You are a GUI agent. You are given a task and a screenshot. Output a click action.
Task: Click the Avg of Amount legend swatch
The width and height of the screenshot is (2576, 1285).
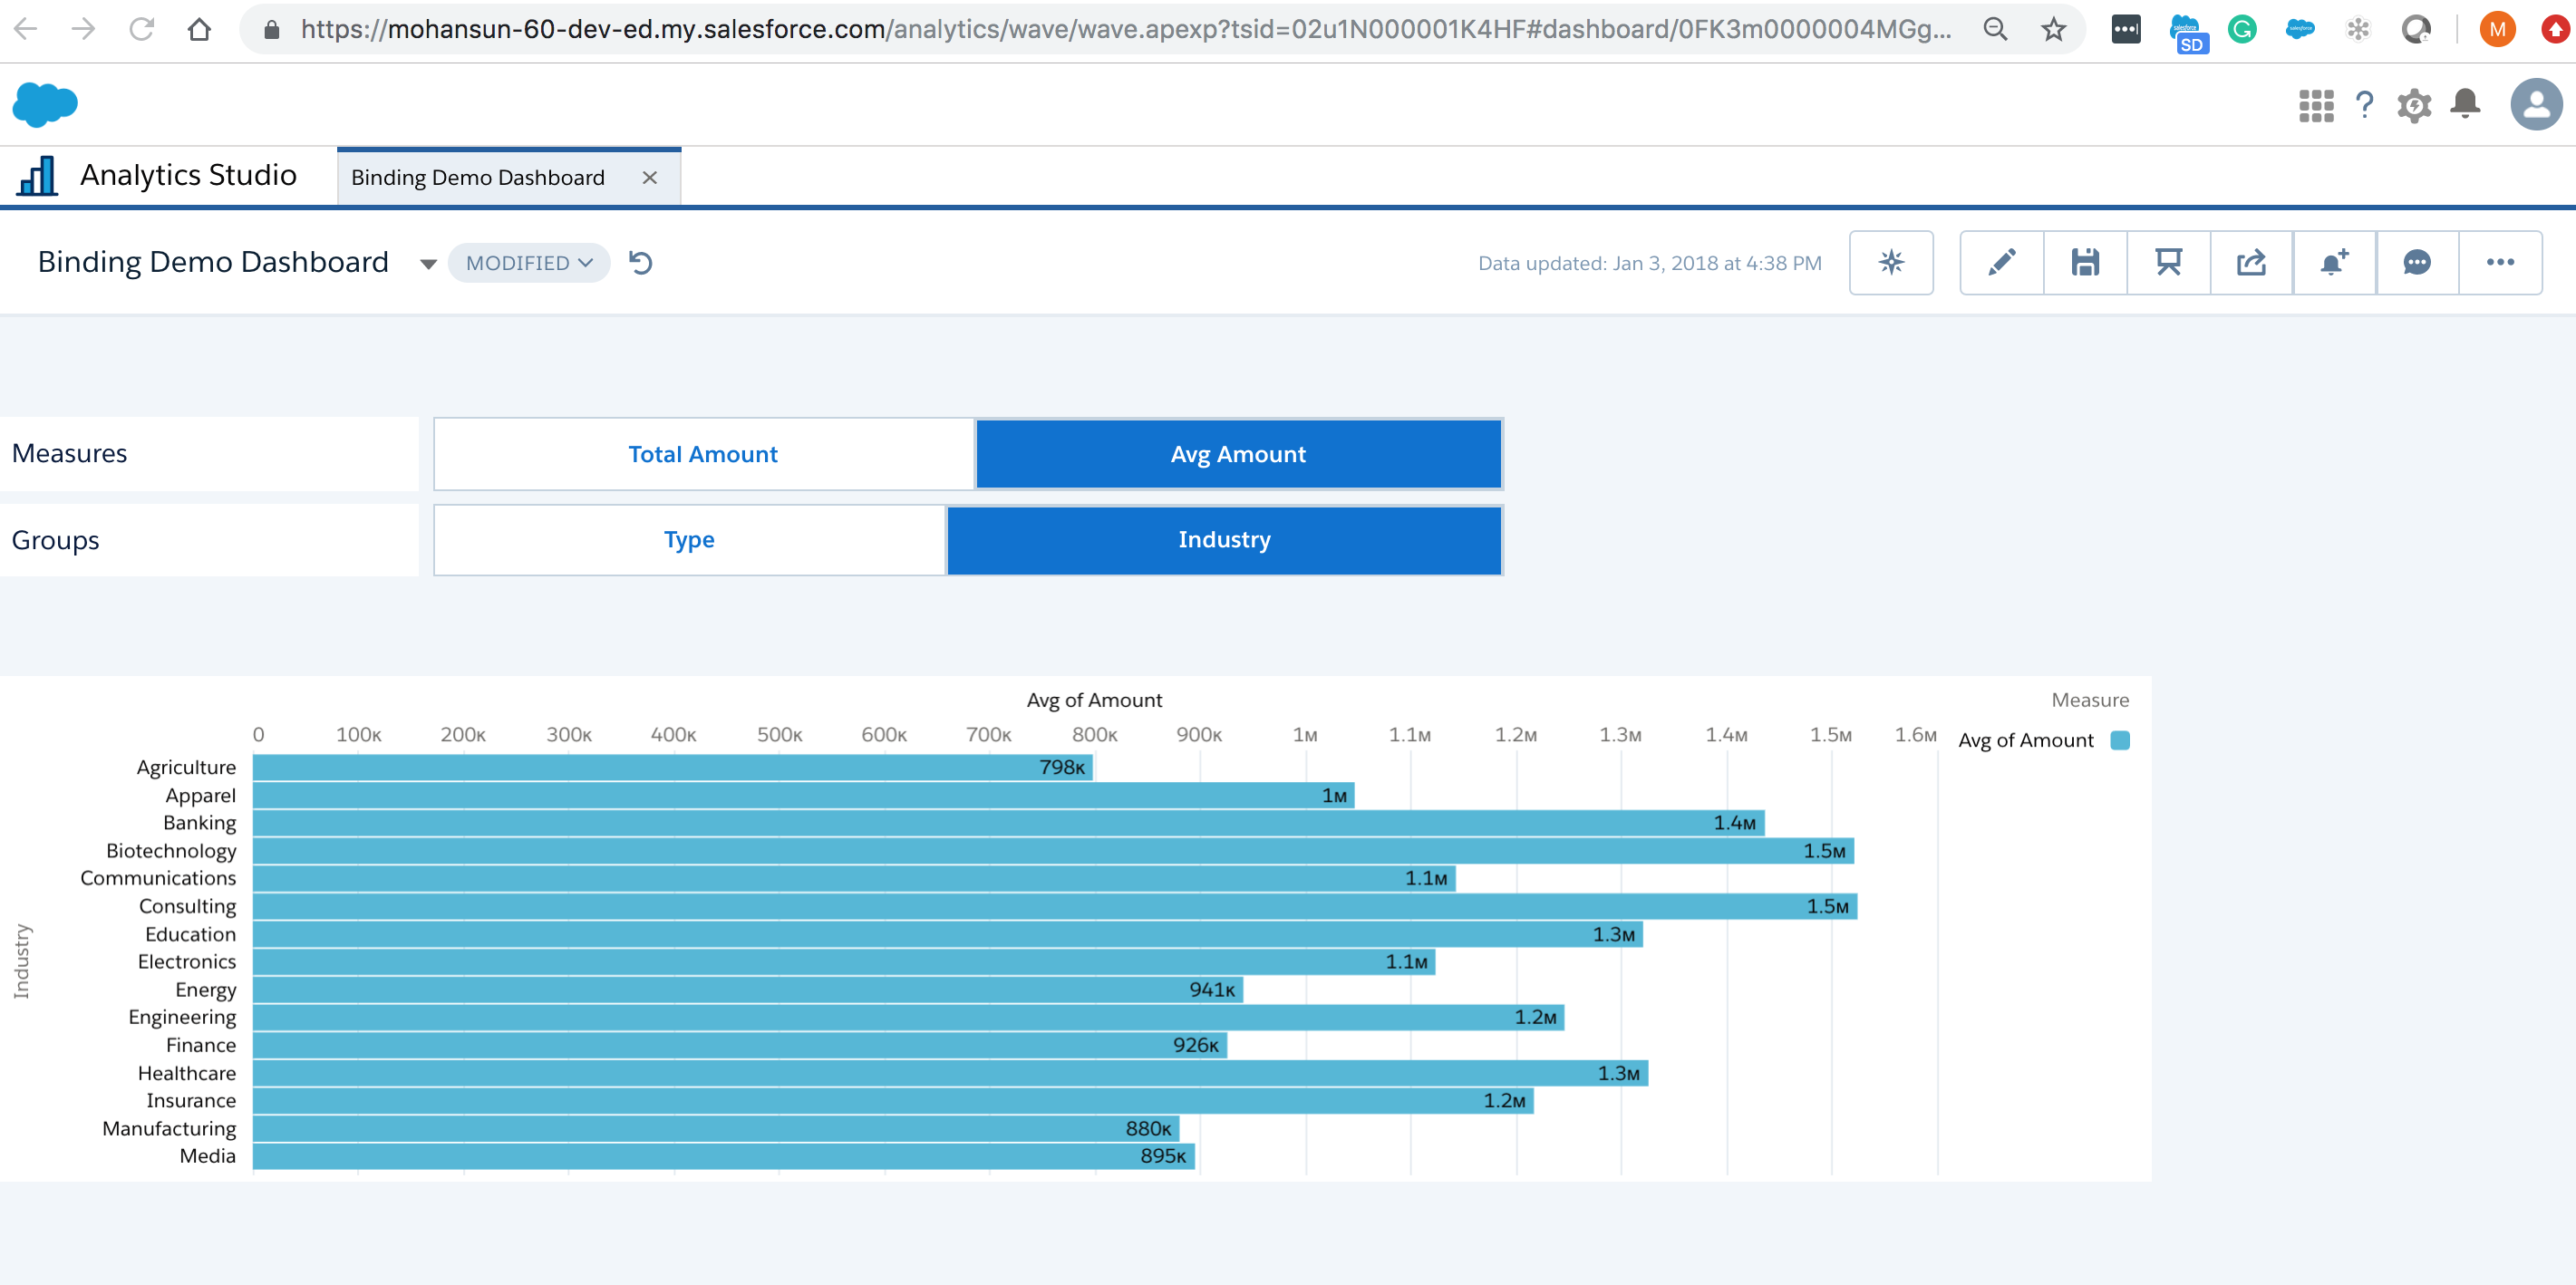point(2120,740)
